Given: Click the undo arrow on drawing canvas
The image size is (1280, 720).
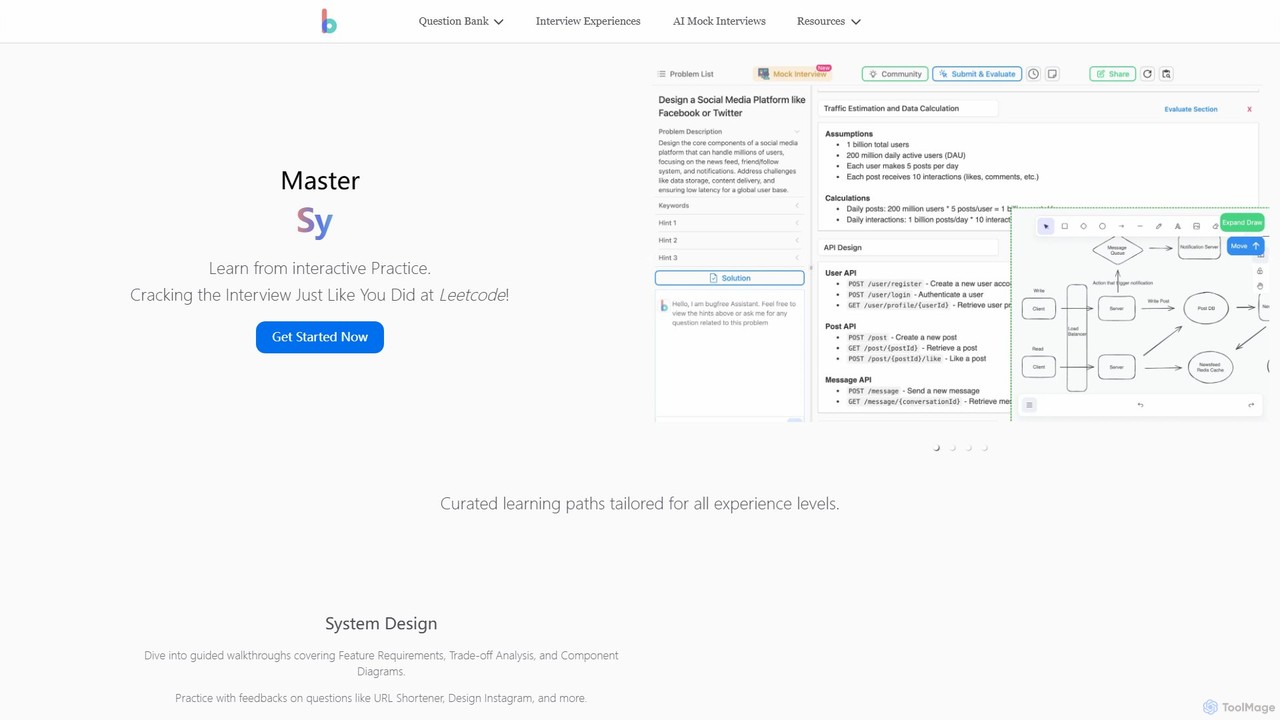Looking at the screenshot, I should [x=1140, y=405].
